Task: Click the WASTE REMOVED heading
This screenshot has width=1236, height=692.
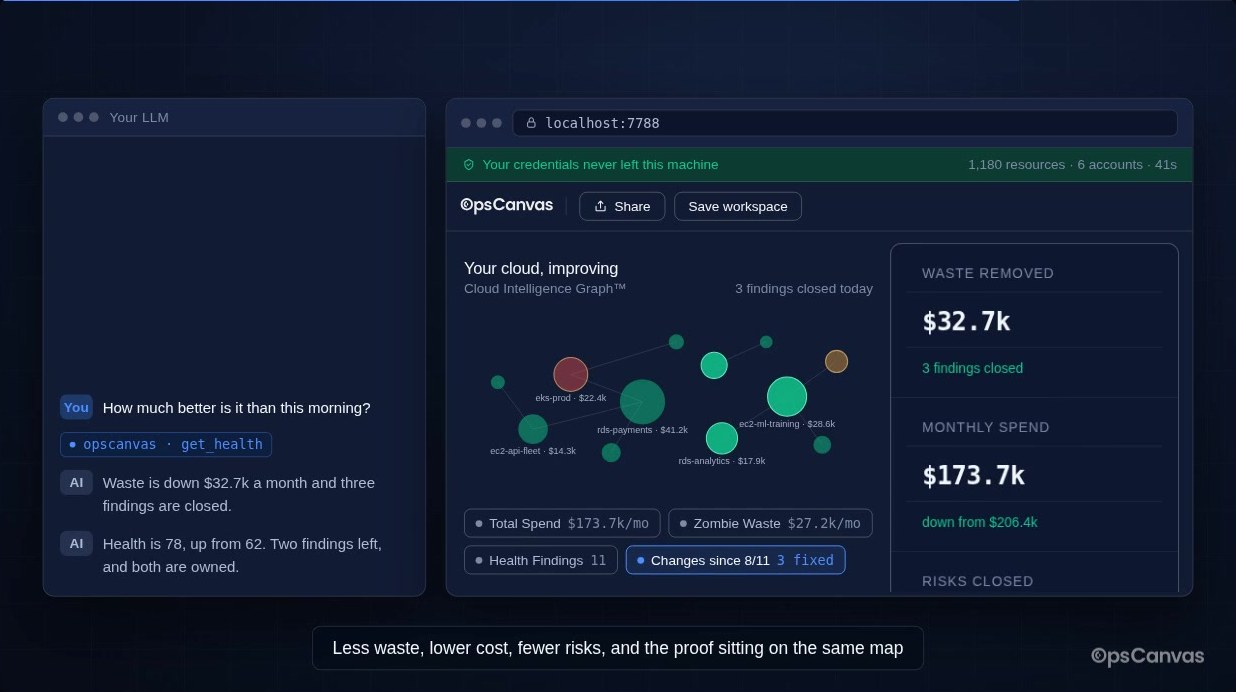Action: pos(988,273)
